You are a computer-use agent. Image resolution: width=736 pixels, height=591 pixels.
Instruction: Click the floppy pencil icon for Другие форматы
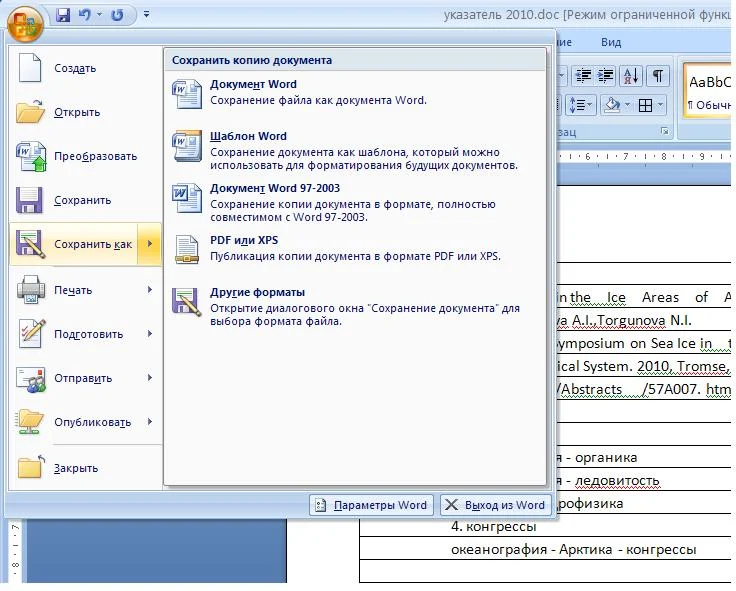coord(187,301)
